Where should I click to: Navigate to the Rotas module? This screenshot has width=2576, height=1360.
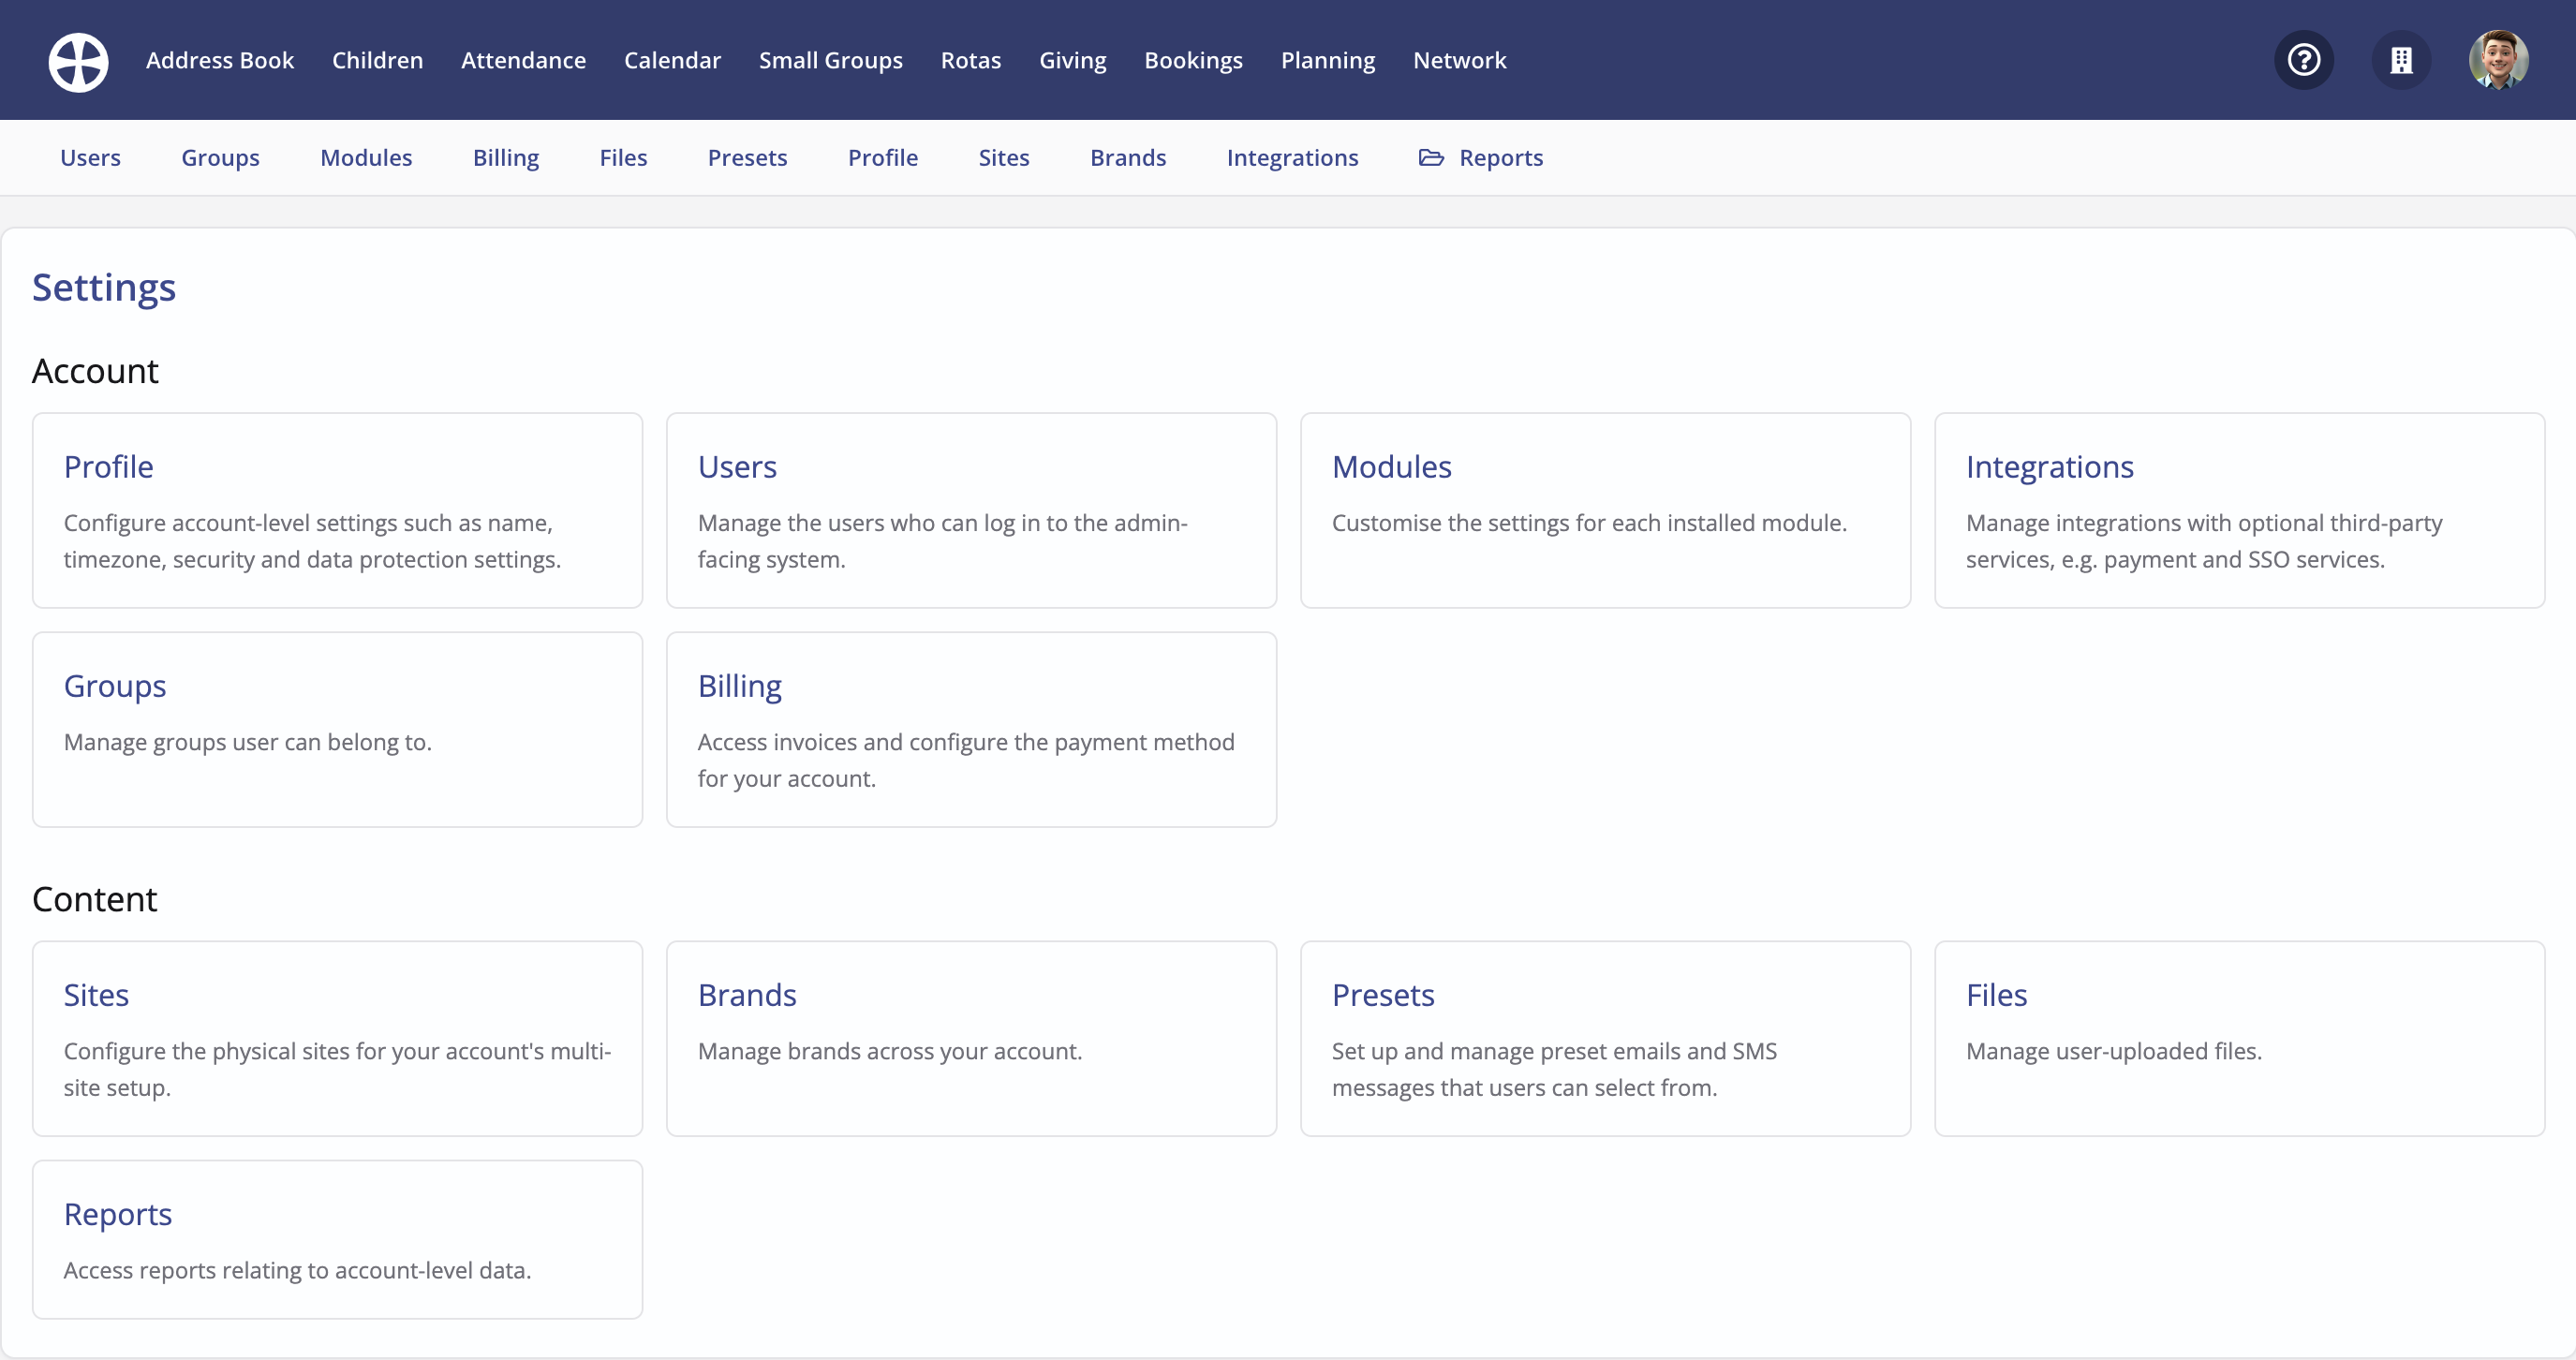tap(970, 60)
